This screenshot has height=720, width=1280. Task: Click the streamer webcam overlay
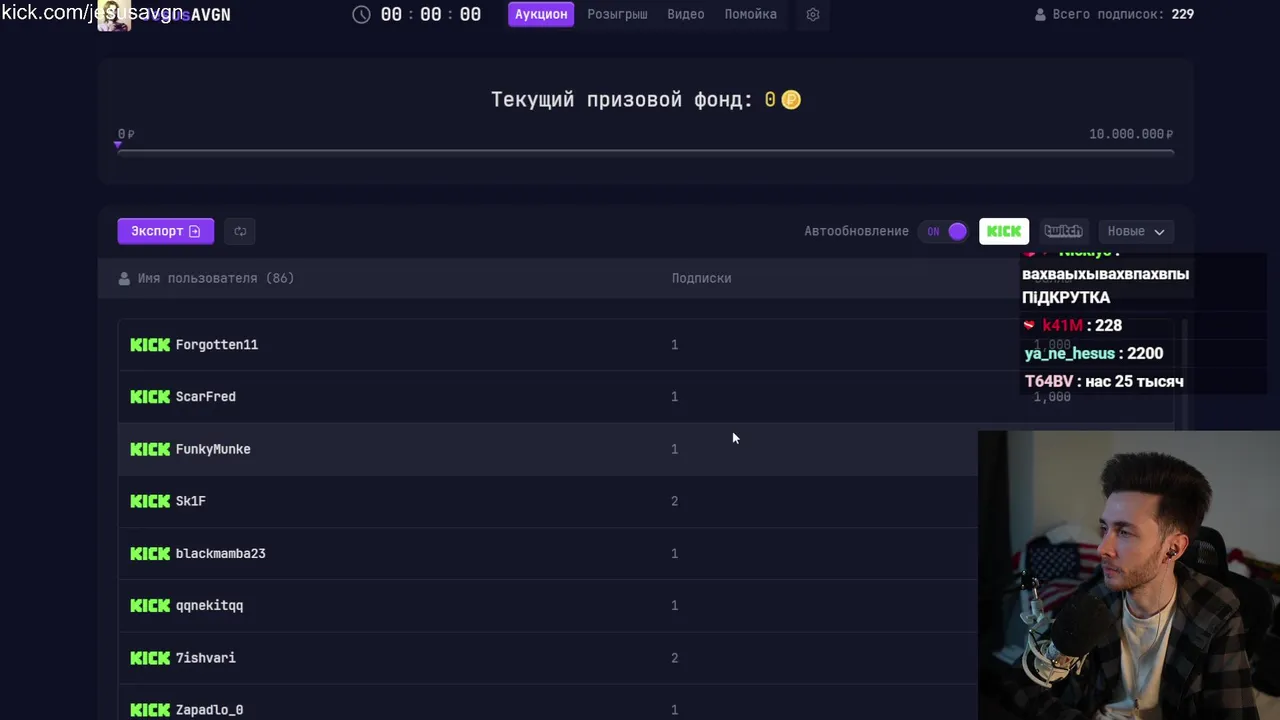(x=1129, y=575)
